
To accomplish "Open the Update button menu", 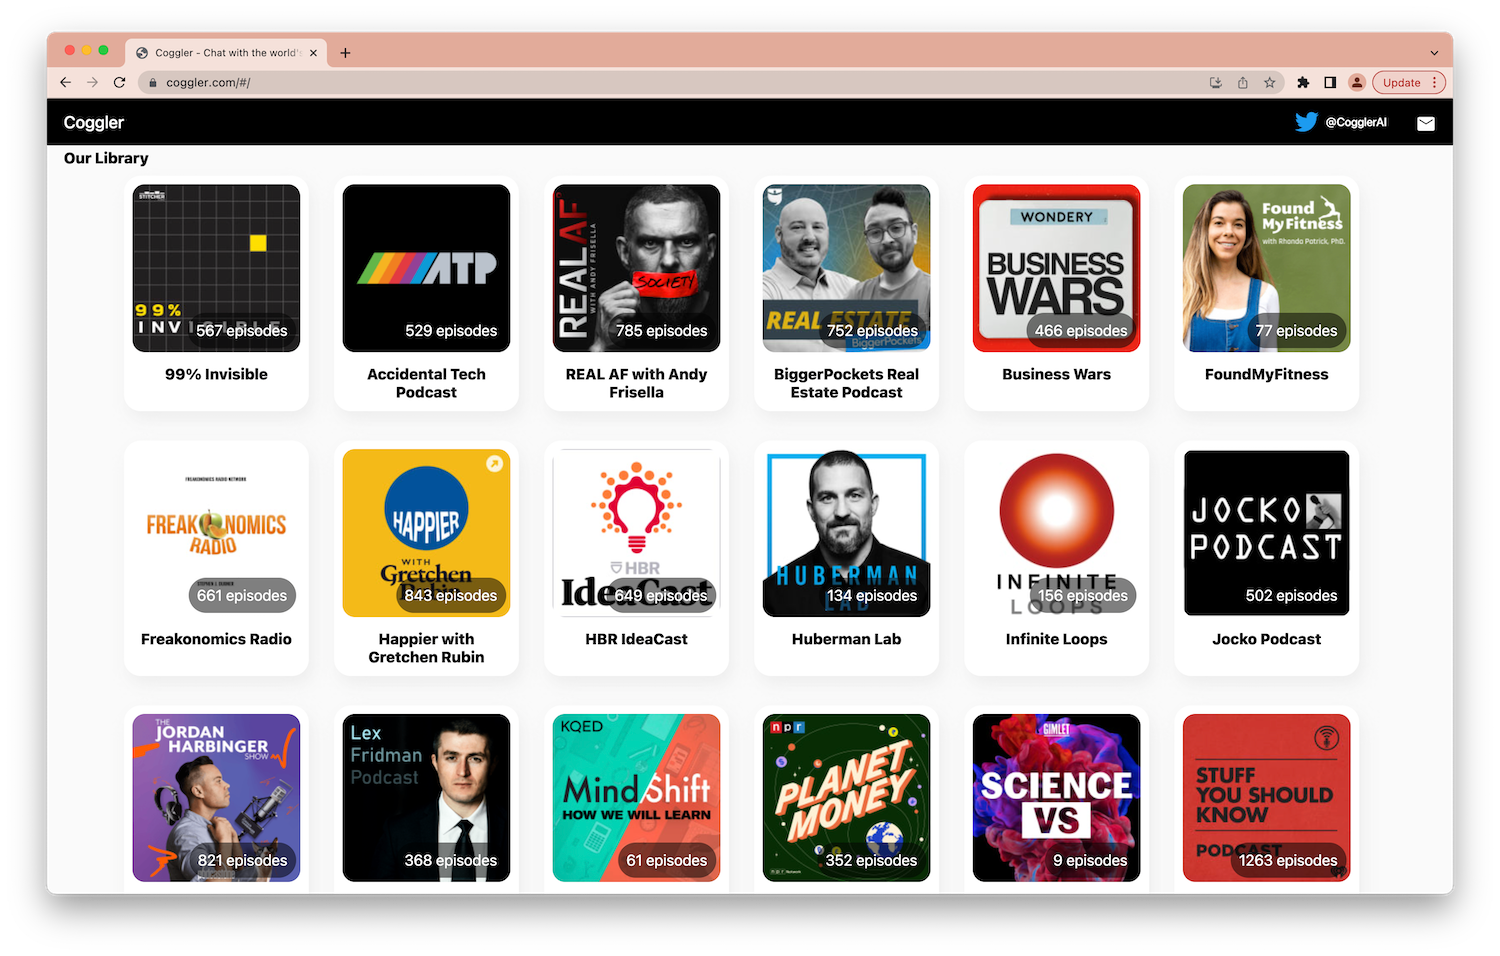I will [x=1409, y=83].
